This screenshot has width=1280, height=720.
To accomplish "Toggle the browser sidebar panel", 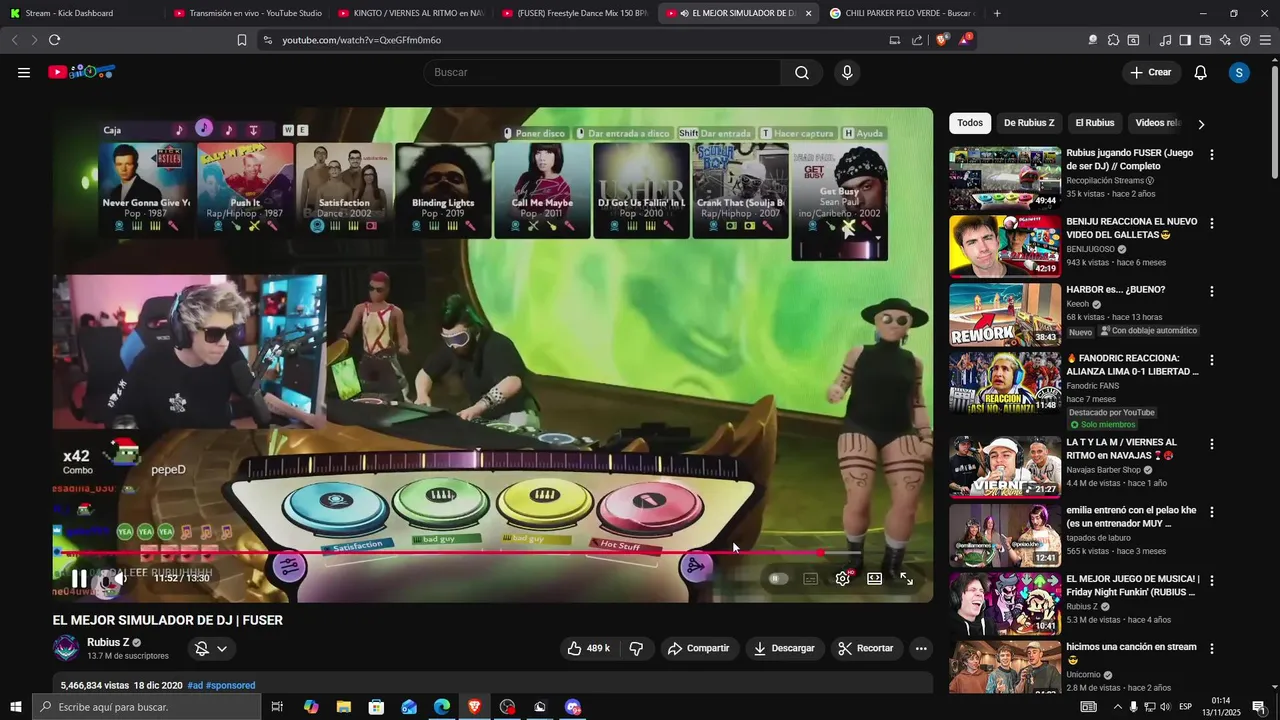I will [x=1185, y=40].
